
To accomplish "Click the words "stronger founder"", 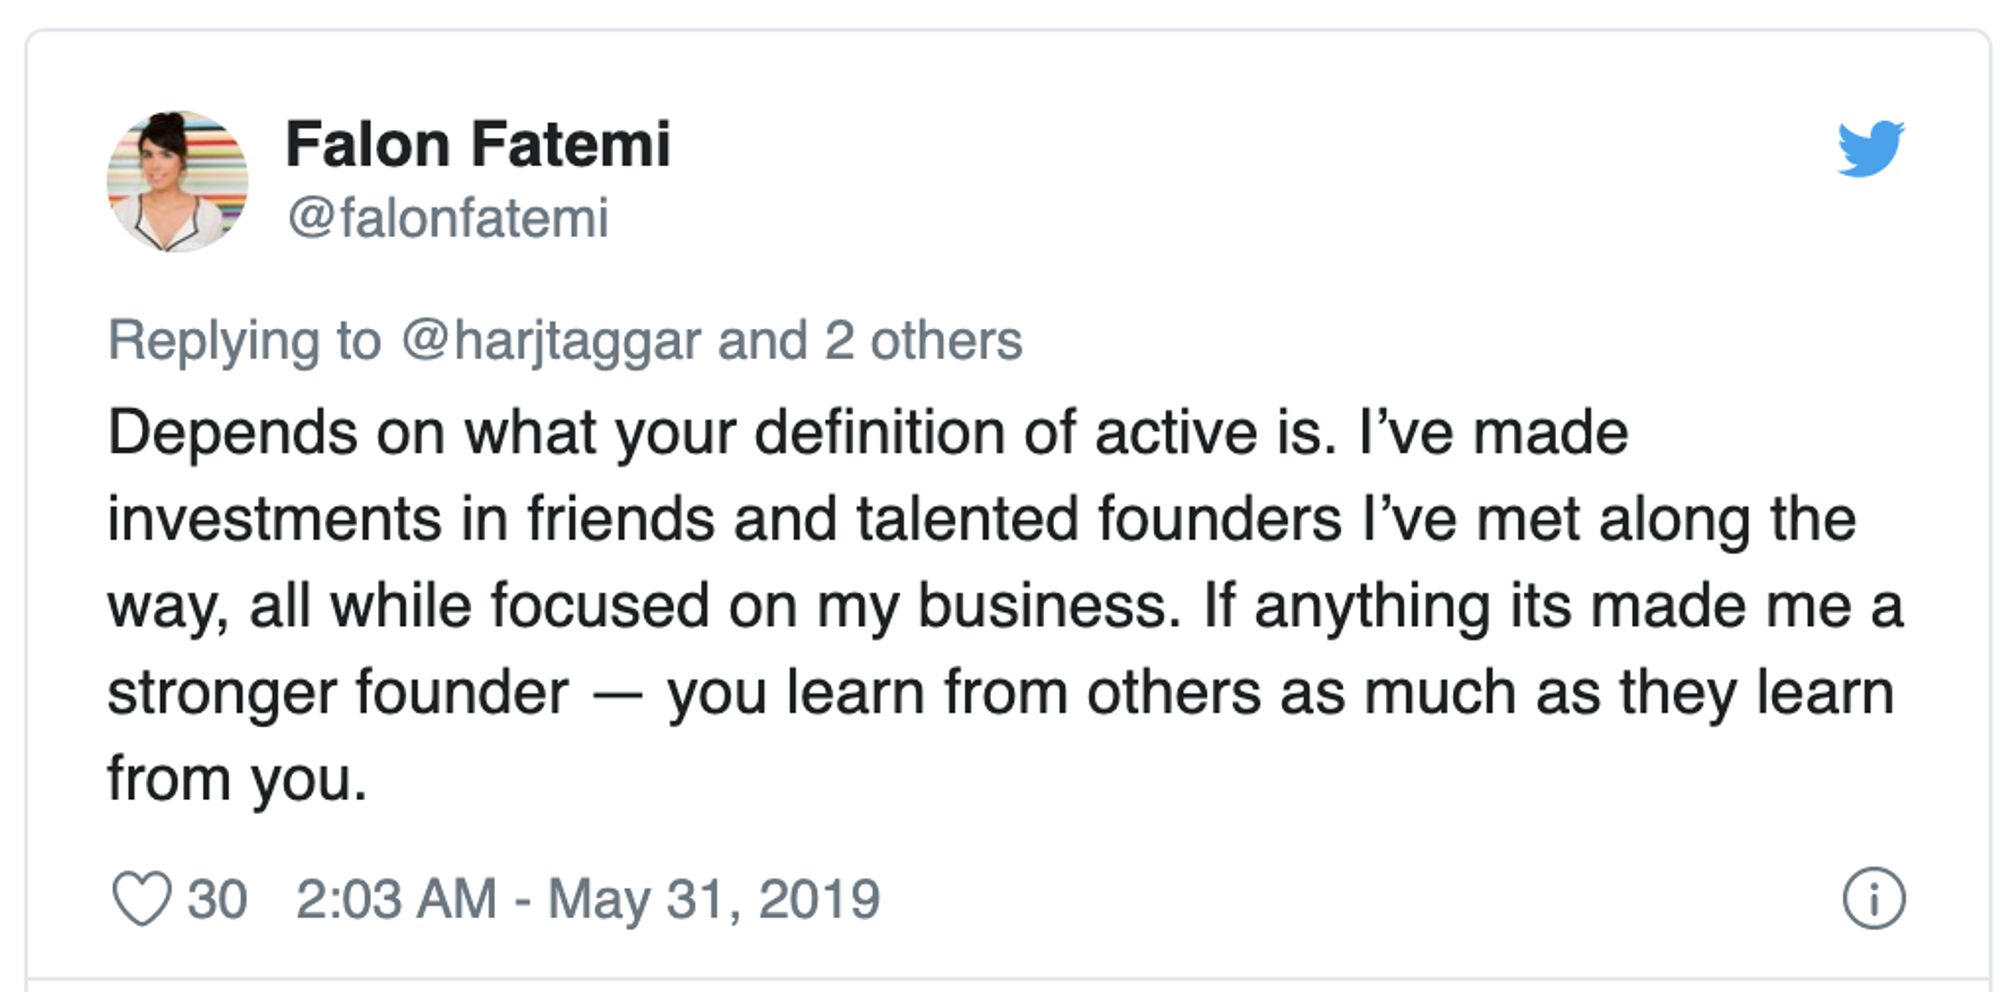I will tap(338, 692).
